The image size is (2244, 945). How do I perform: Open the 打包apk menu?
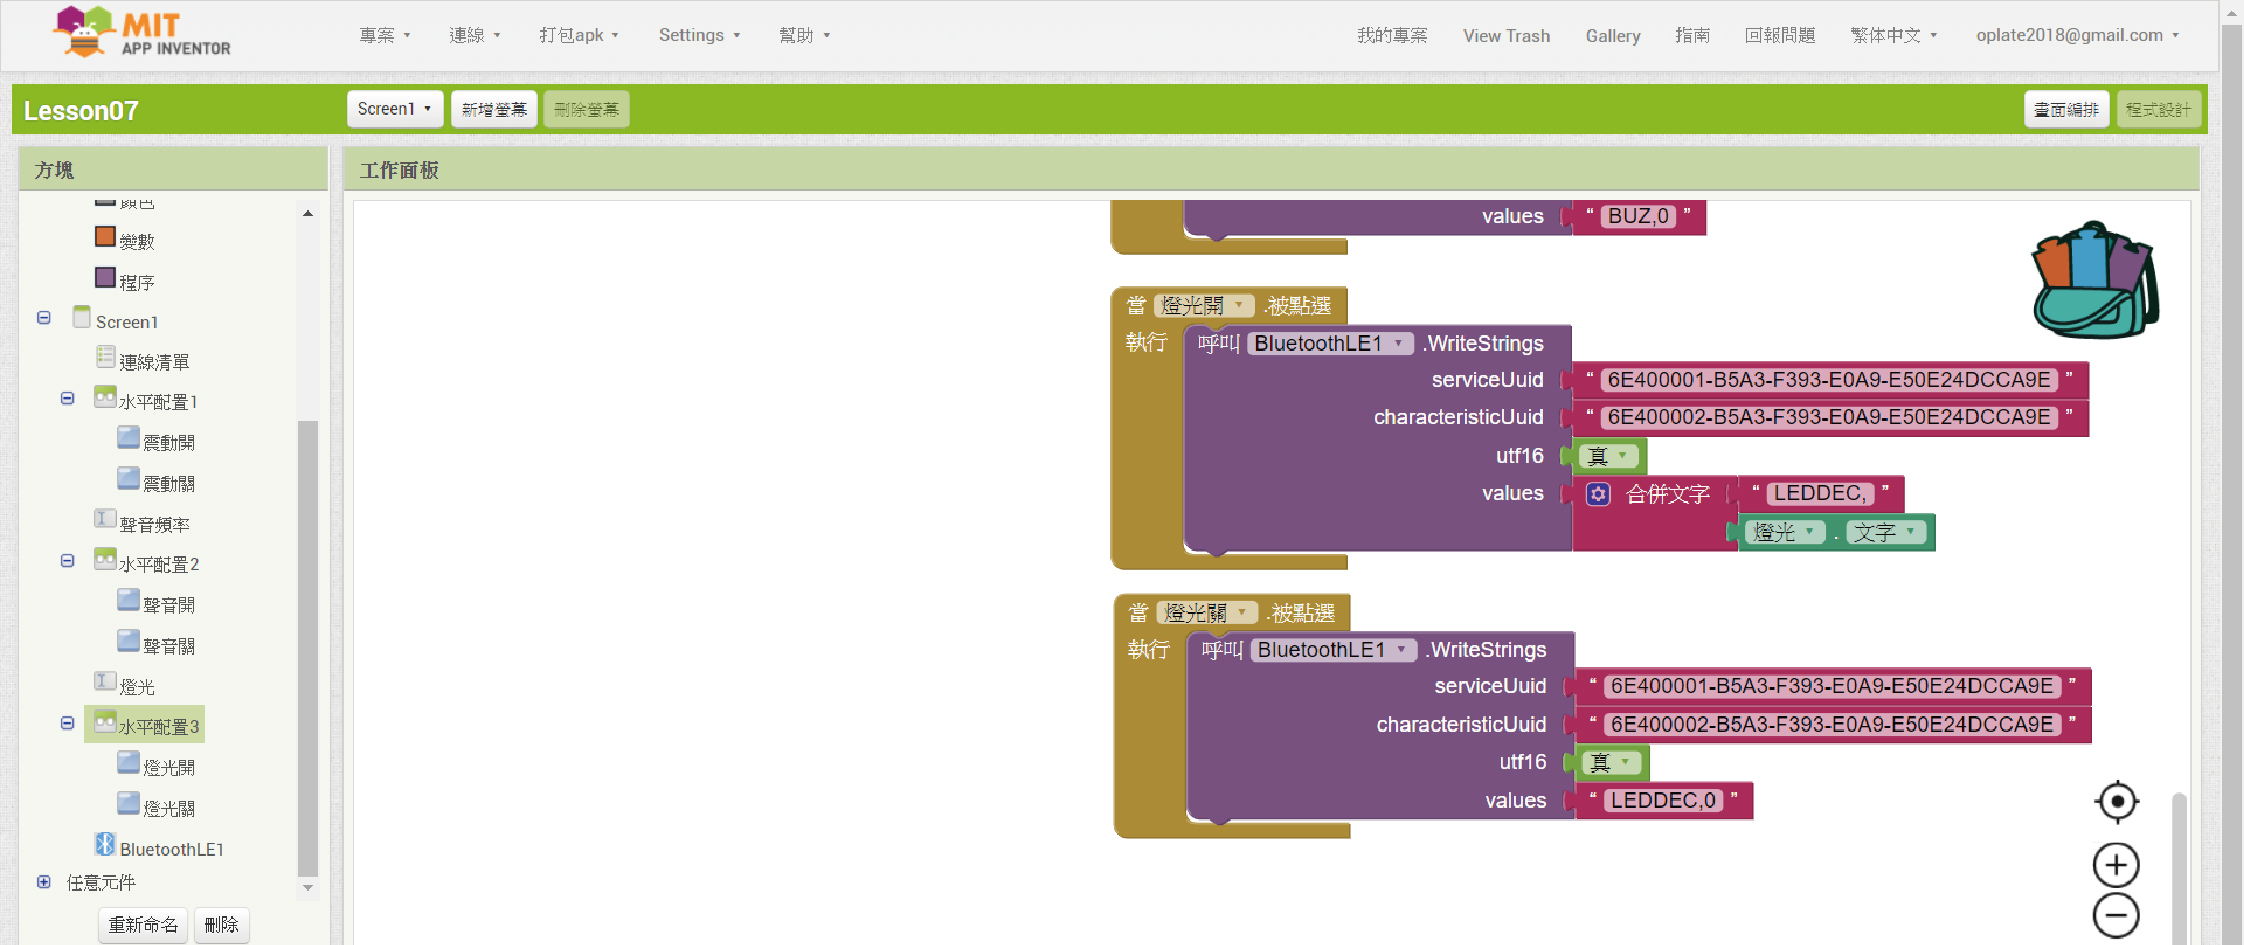[x=578, y=35]
